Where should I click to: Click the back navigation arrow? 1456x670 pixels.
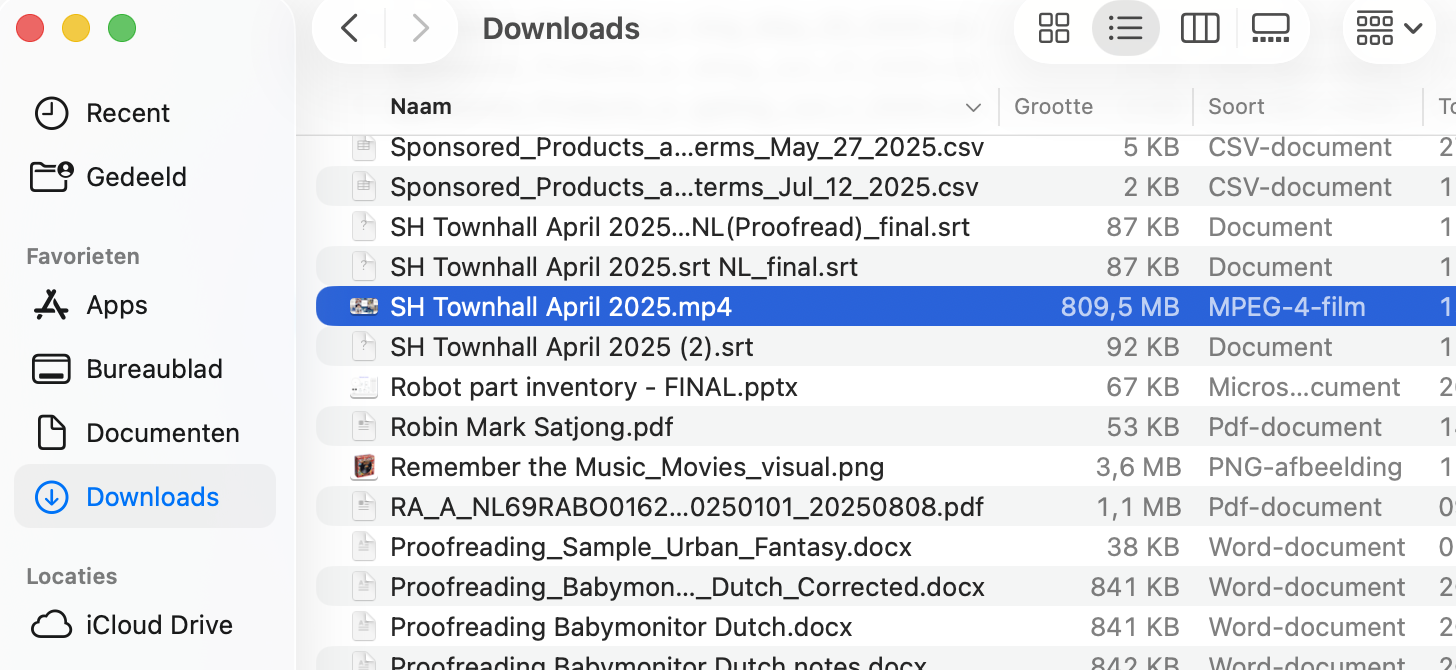point(347,28)
